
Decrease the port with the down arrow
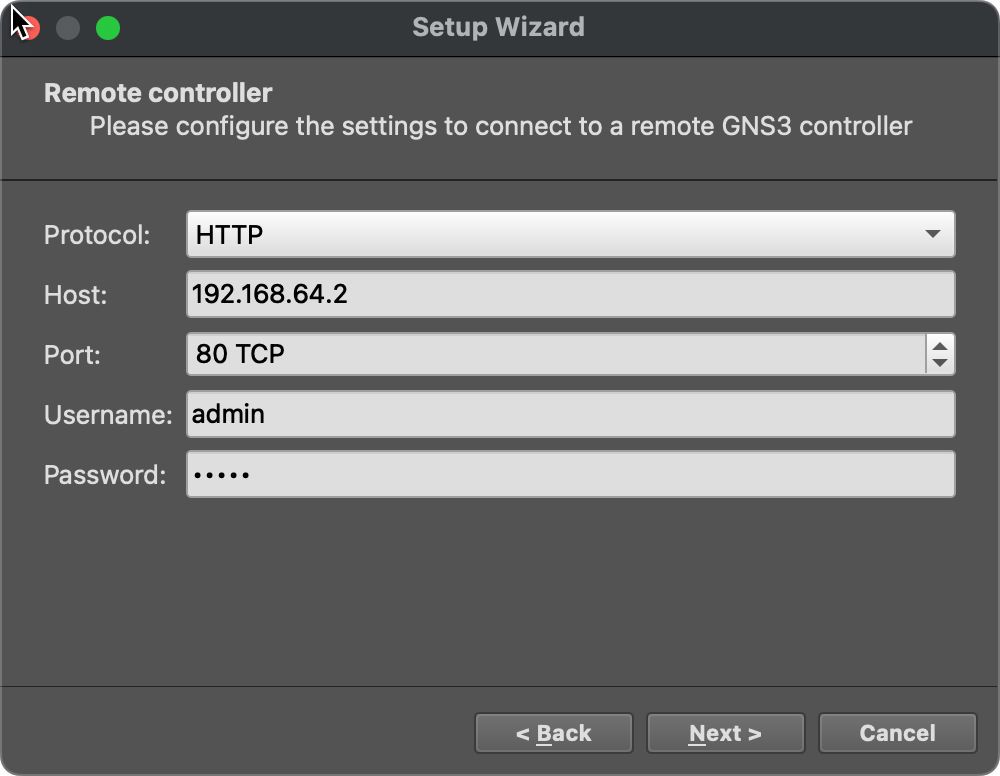coord(939,363)
